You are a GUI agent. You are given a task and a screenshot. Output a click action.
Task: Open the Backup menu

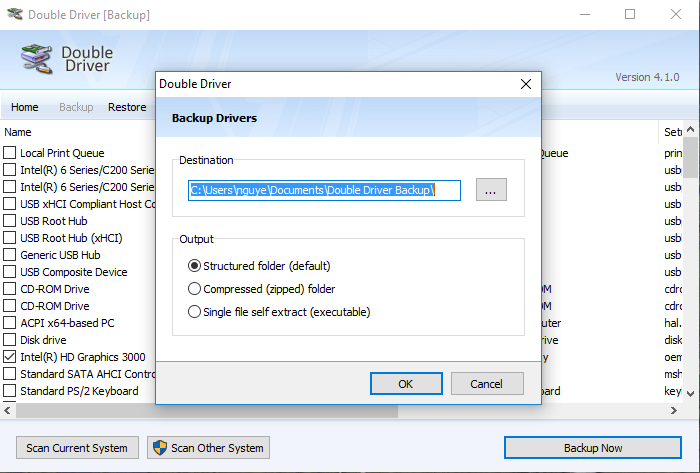point(76,107)
